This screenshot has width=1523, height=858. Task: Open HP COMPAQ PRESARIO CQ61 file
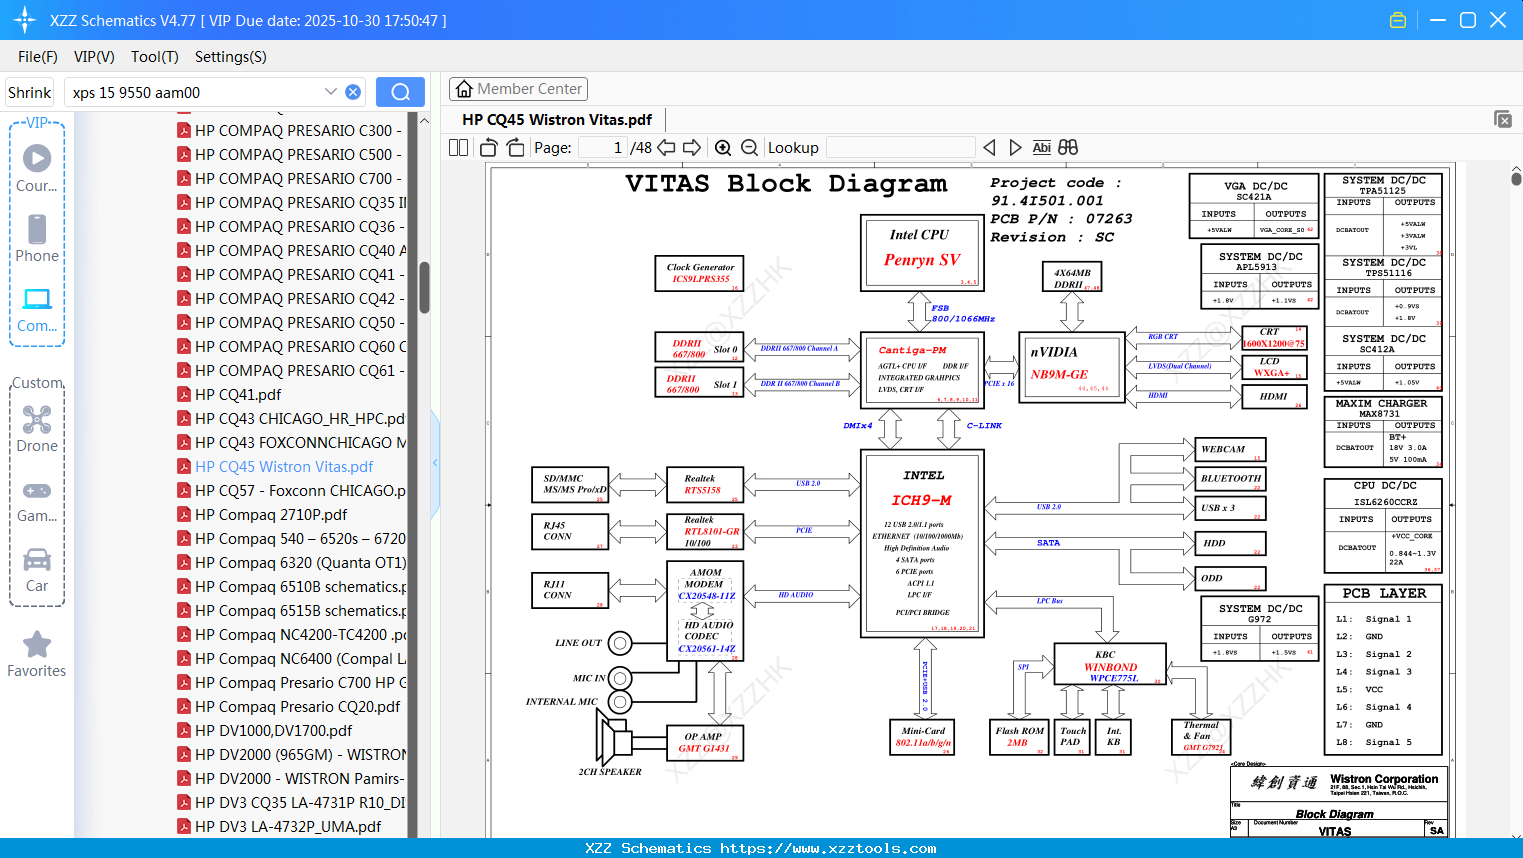point(291,371)
